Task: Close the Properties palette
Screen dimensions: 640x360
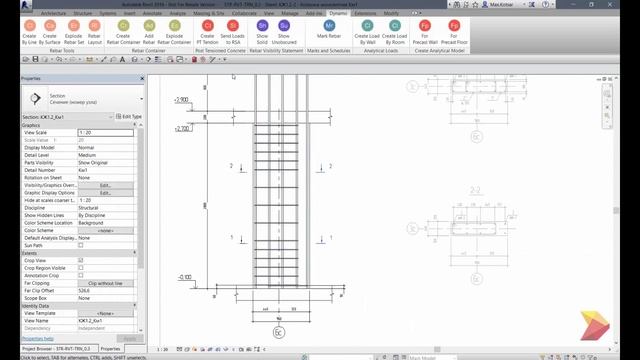Action: click(x=142, y=78)
